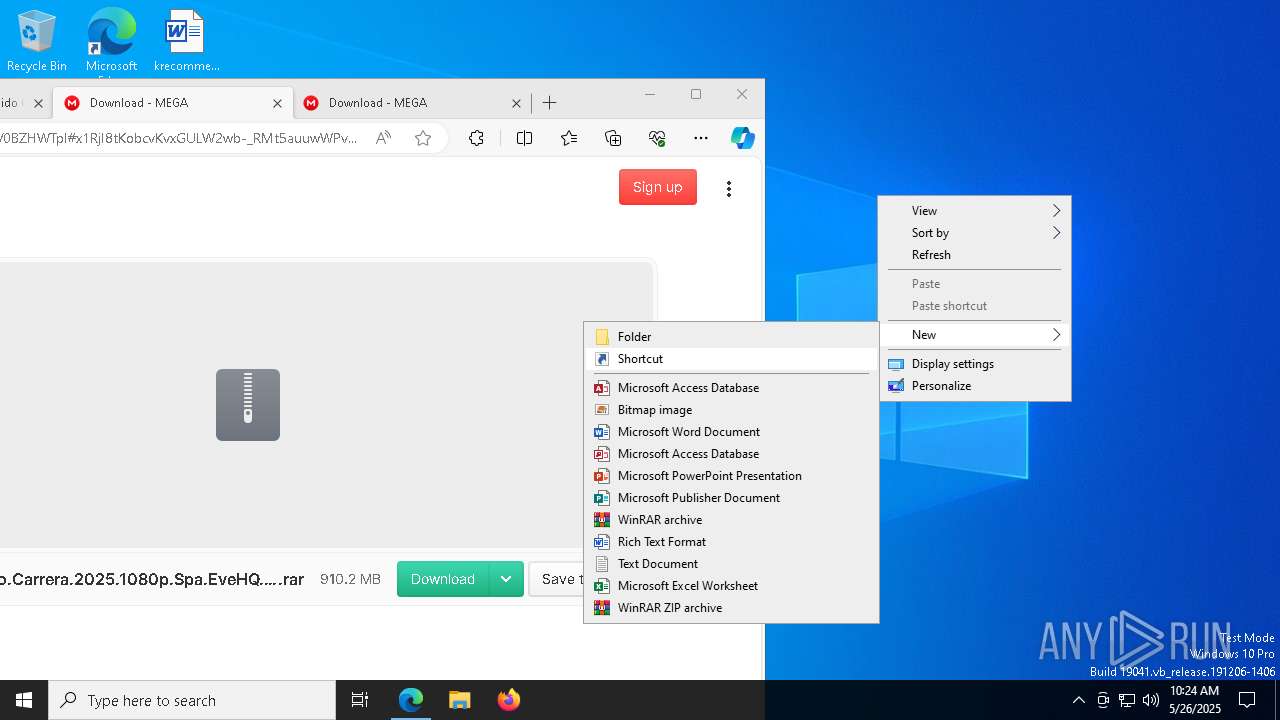
Task: Create a new Bitmap image
Action: click(731, 409)
